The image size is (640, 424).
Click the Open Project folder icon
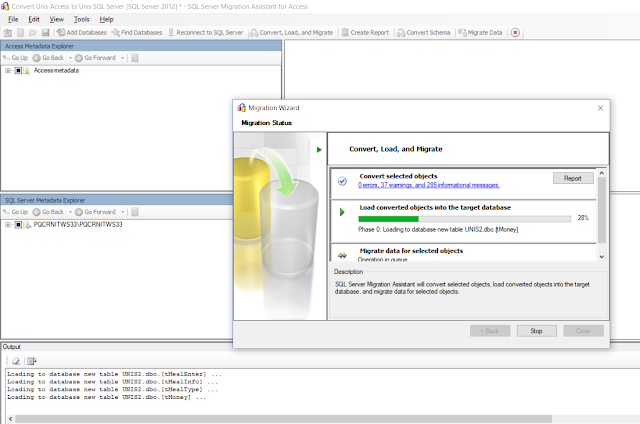pyautogui.click(x=33, y=32)
